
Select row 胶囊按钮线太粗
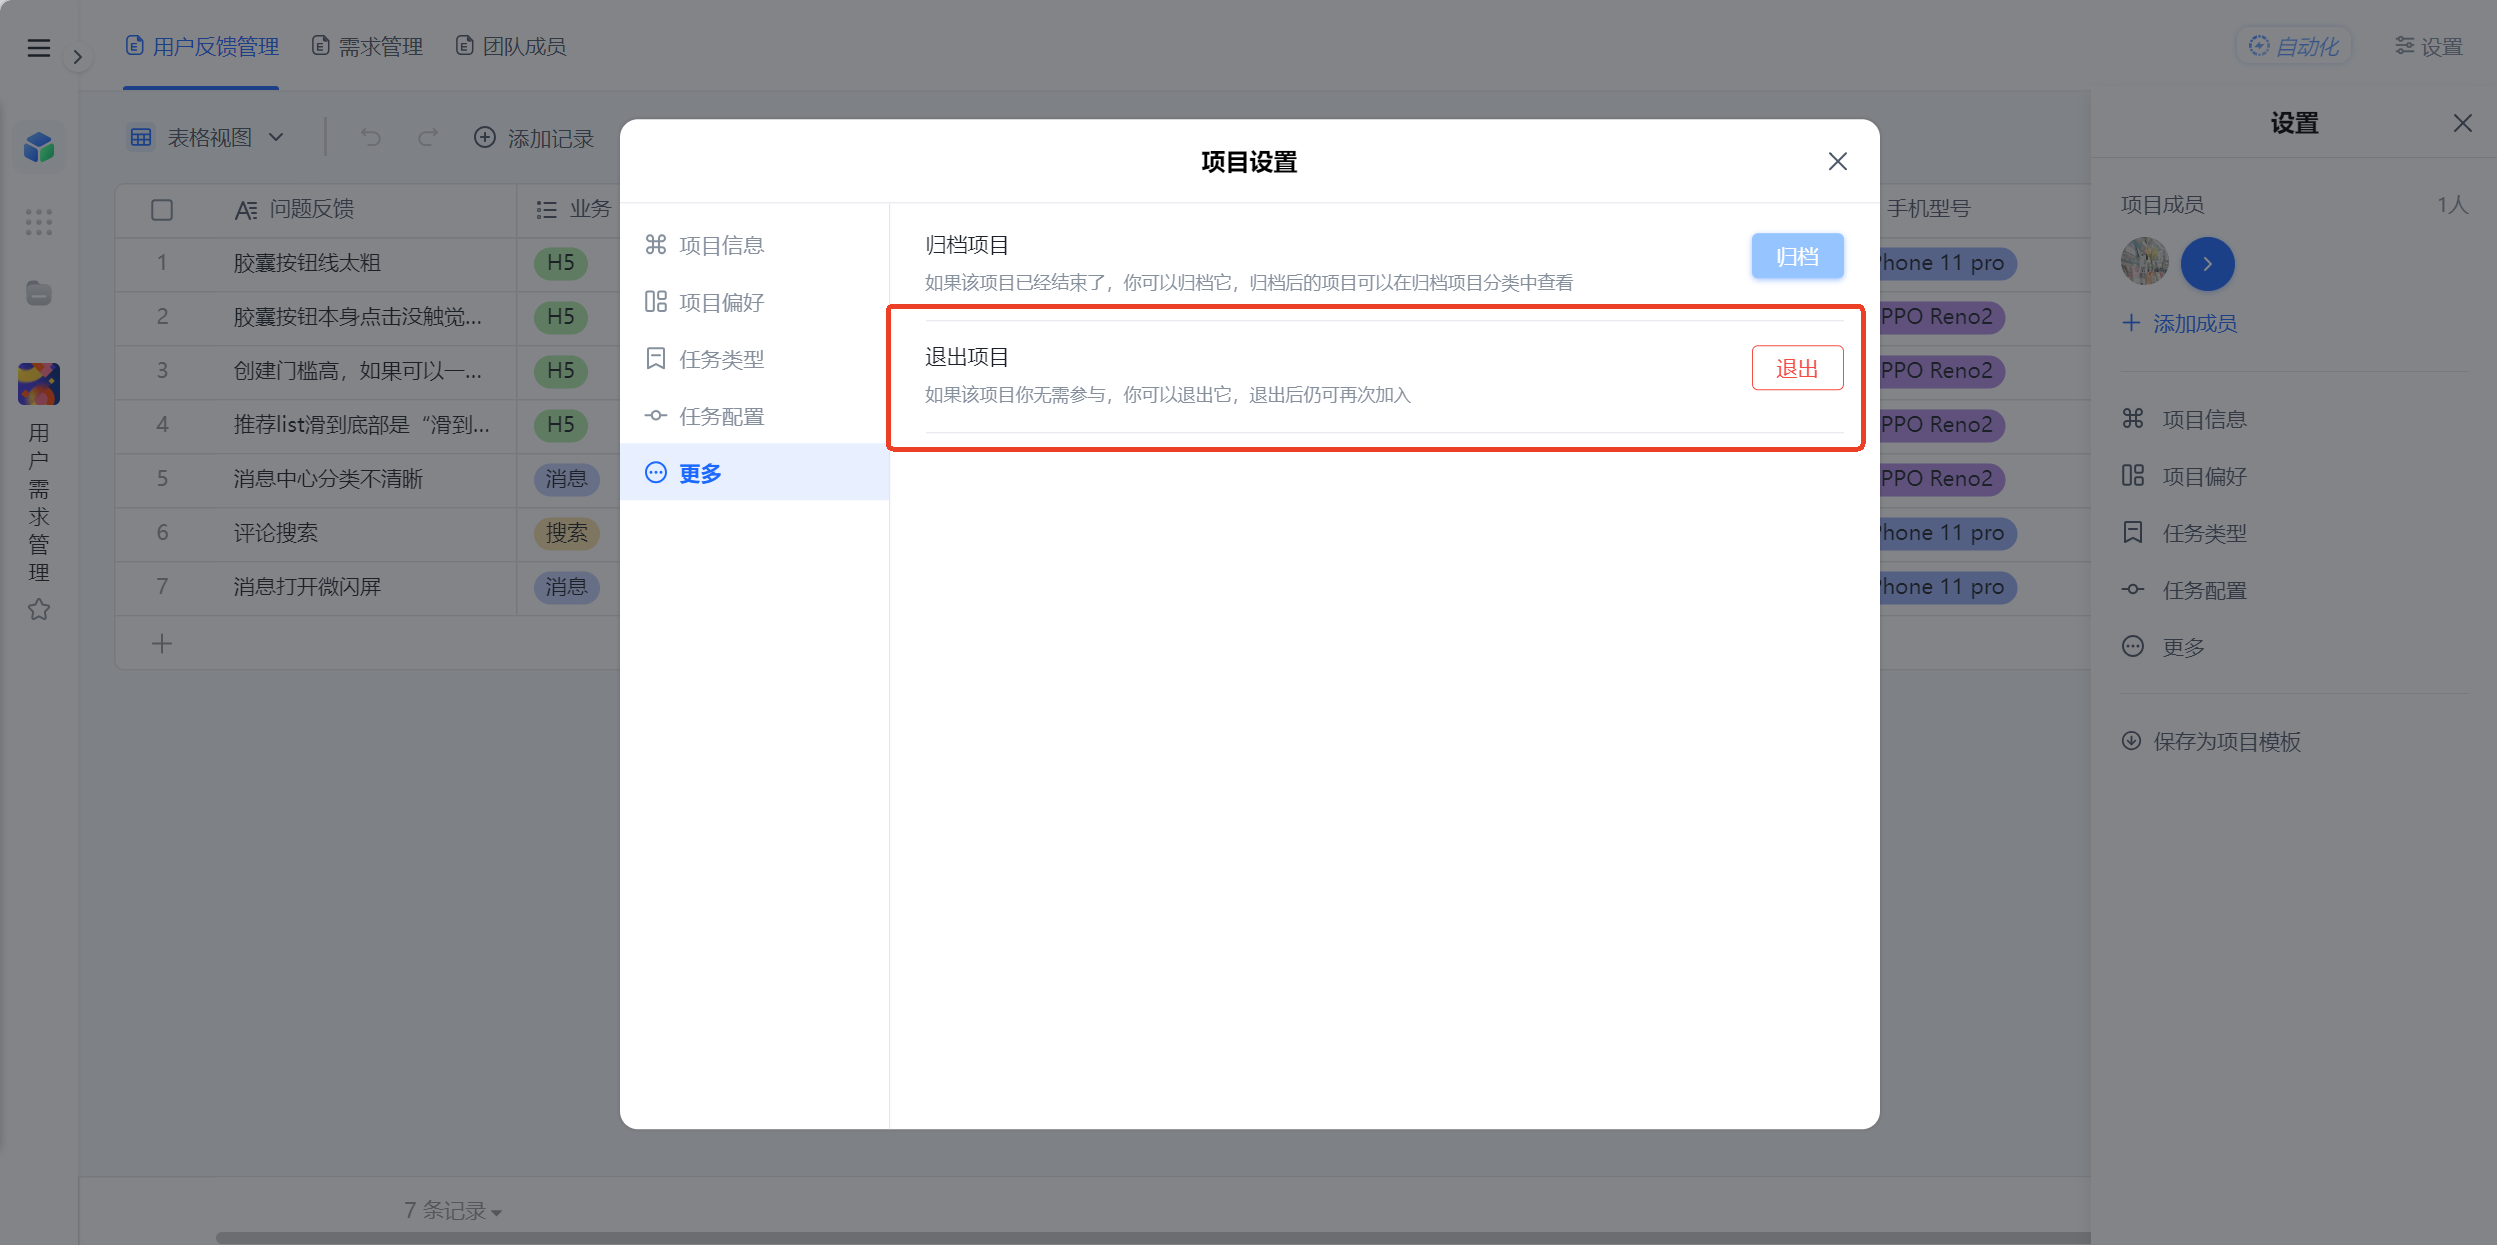pos(307,263)
